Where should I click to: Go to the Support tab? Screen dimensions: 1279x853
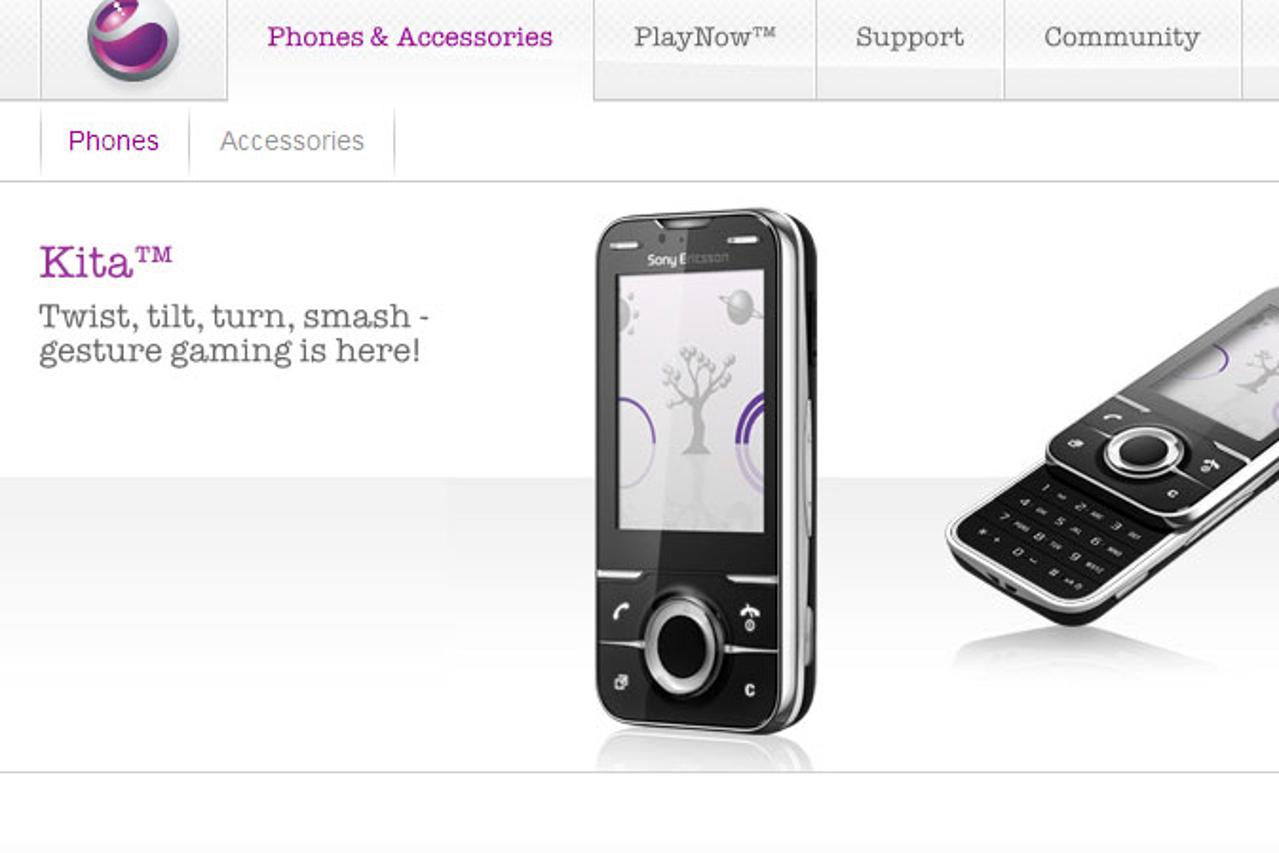(910, 38)
